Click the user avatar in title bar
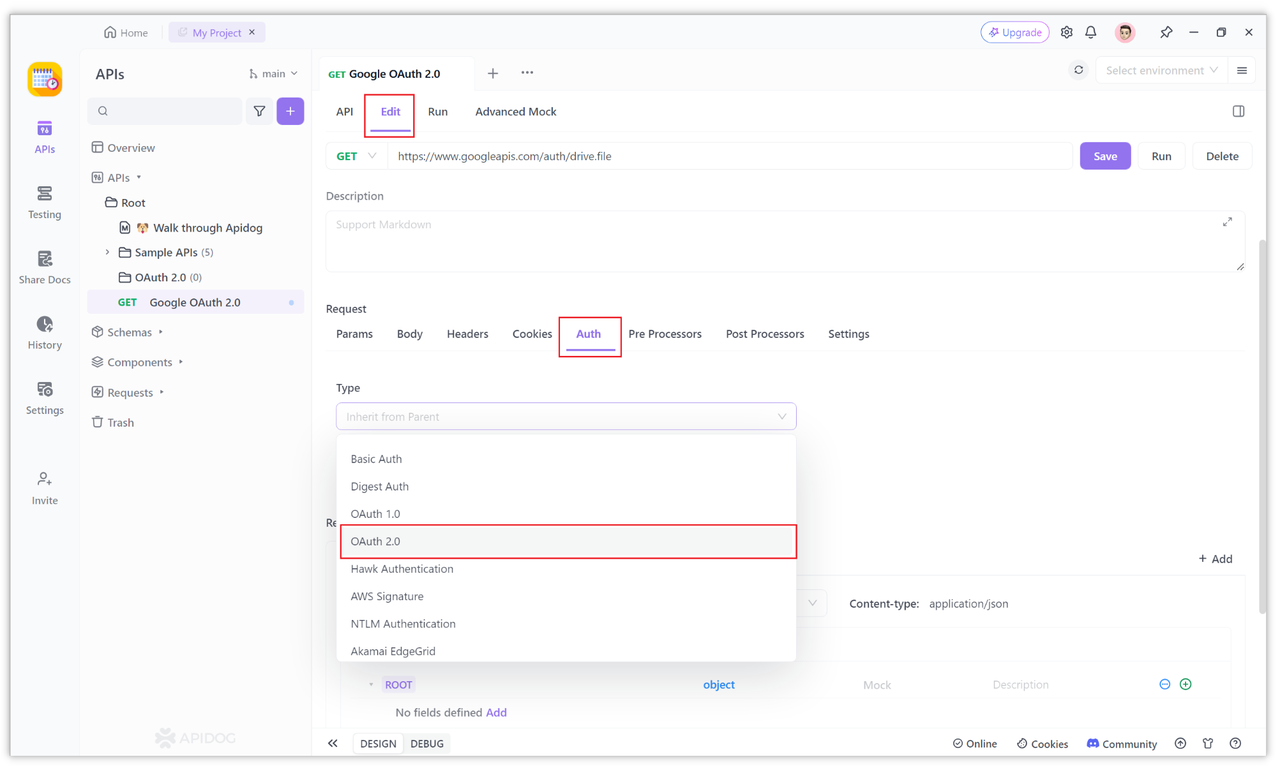The width and height of the screenshot is (1280, 766). coord(1125,32)
